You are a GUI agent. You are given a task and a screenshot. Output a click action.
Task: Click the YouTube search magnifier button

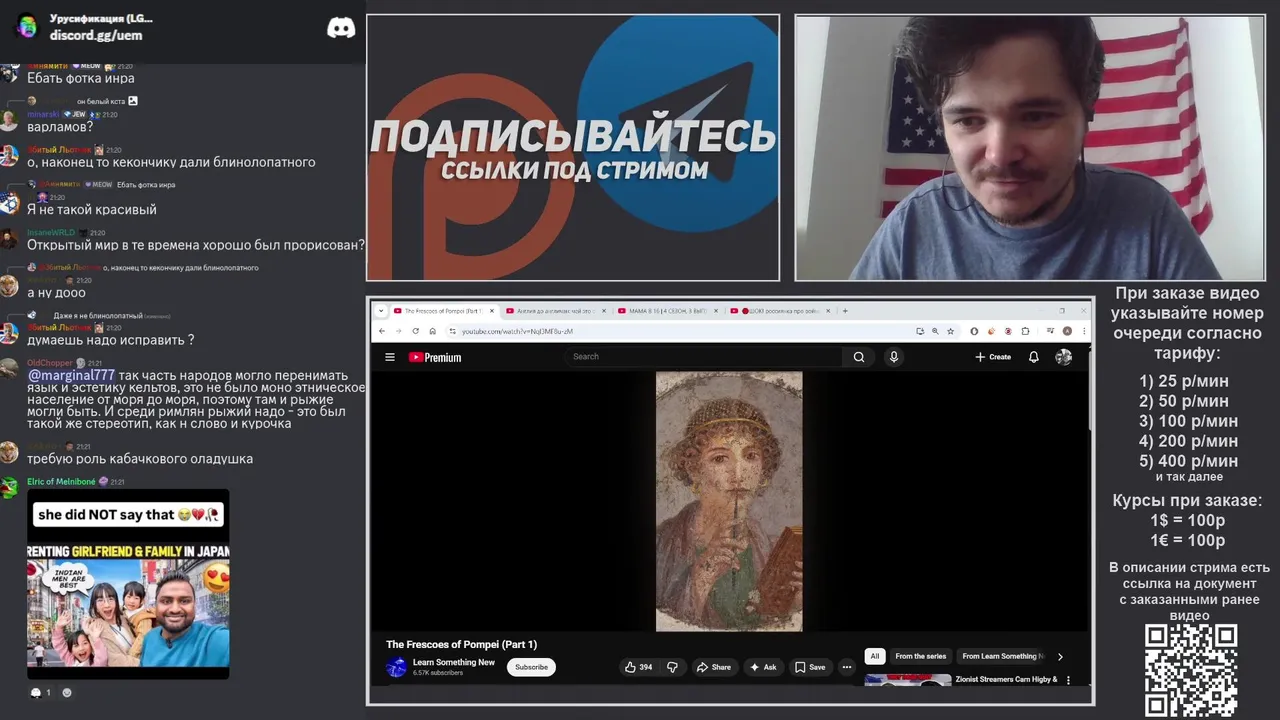pos(858,357)
